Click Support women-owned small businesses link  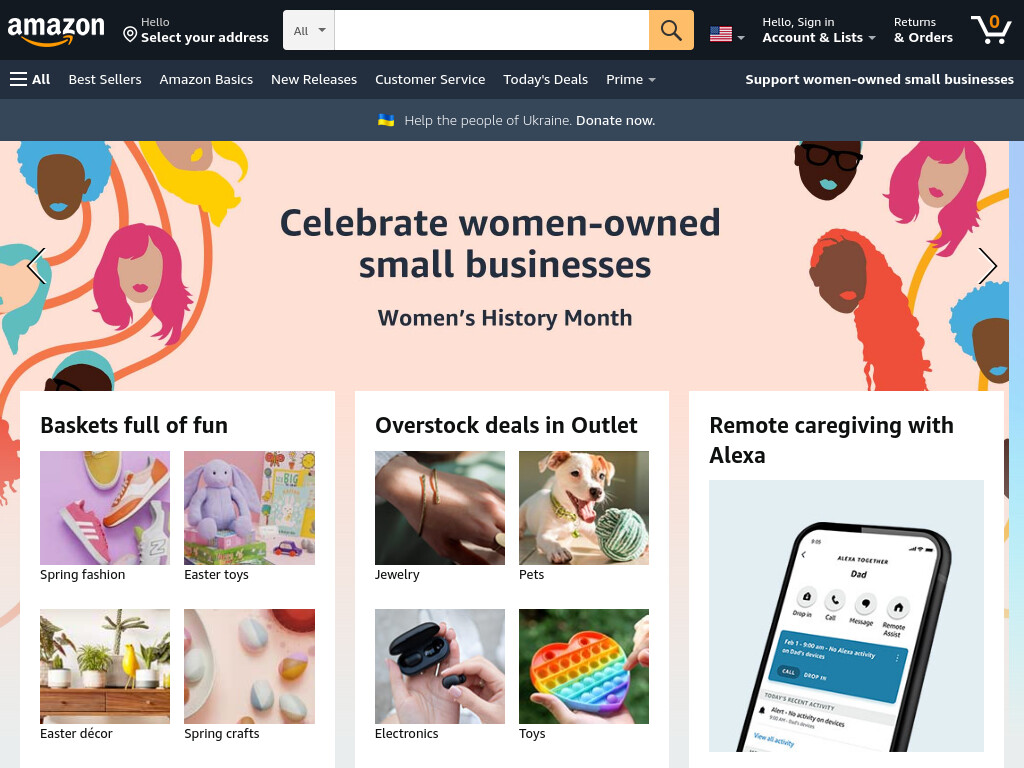coord(879,79)
